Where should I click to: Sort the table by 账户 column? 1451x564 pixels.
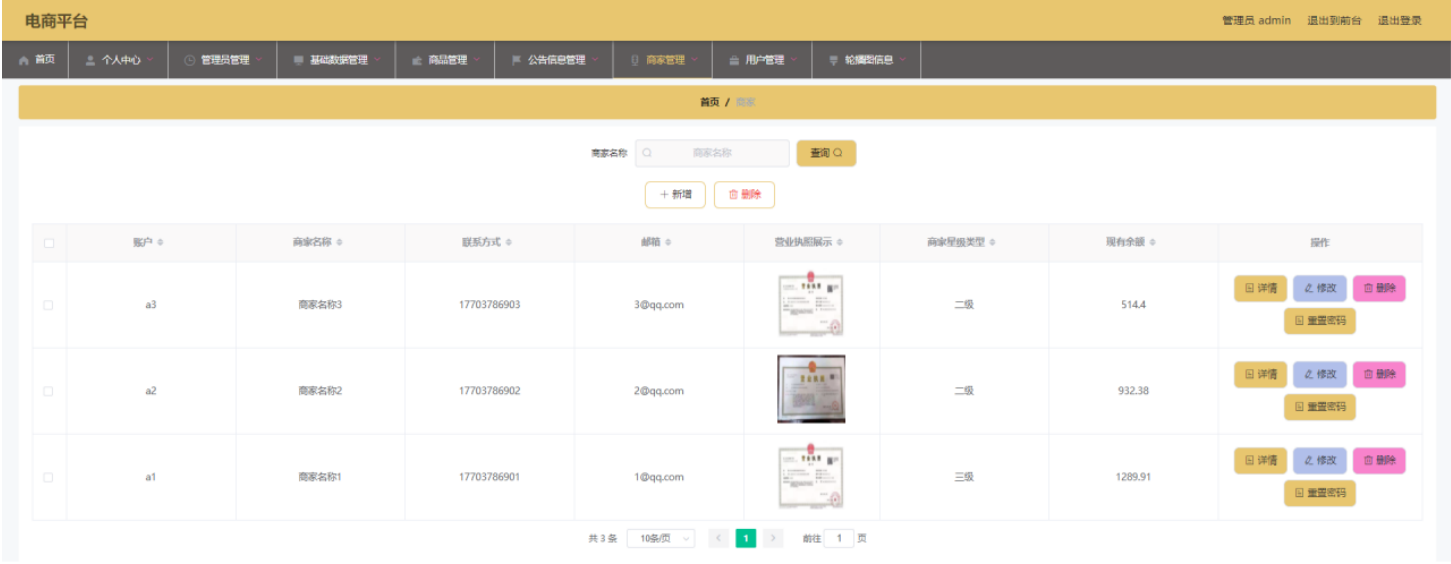coord(160,243)
